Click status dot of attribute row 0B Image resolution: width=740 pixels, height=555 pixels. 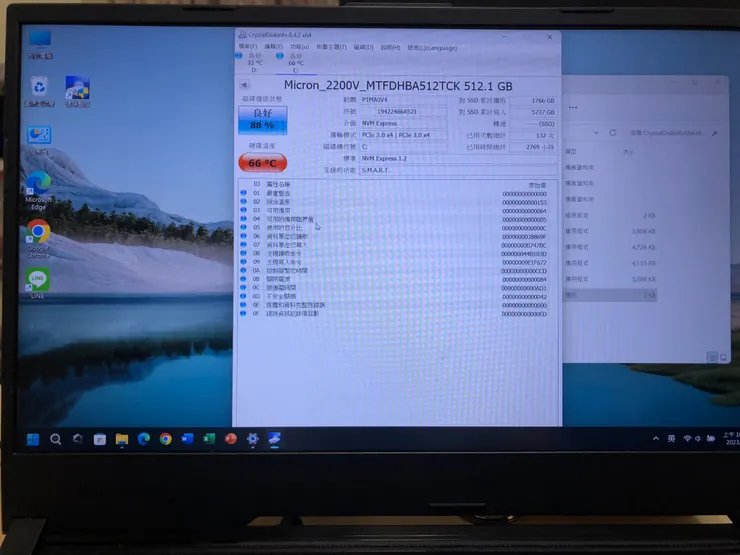pyautogui.click(x=244, y=278)
